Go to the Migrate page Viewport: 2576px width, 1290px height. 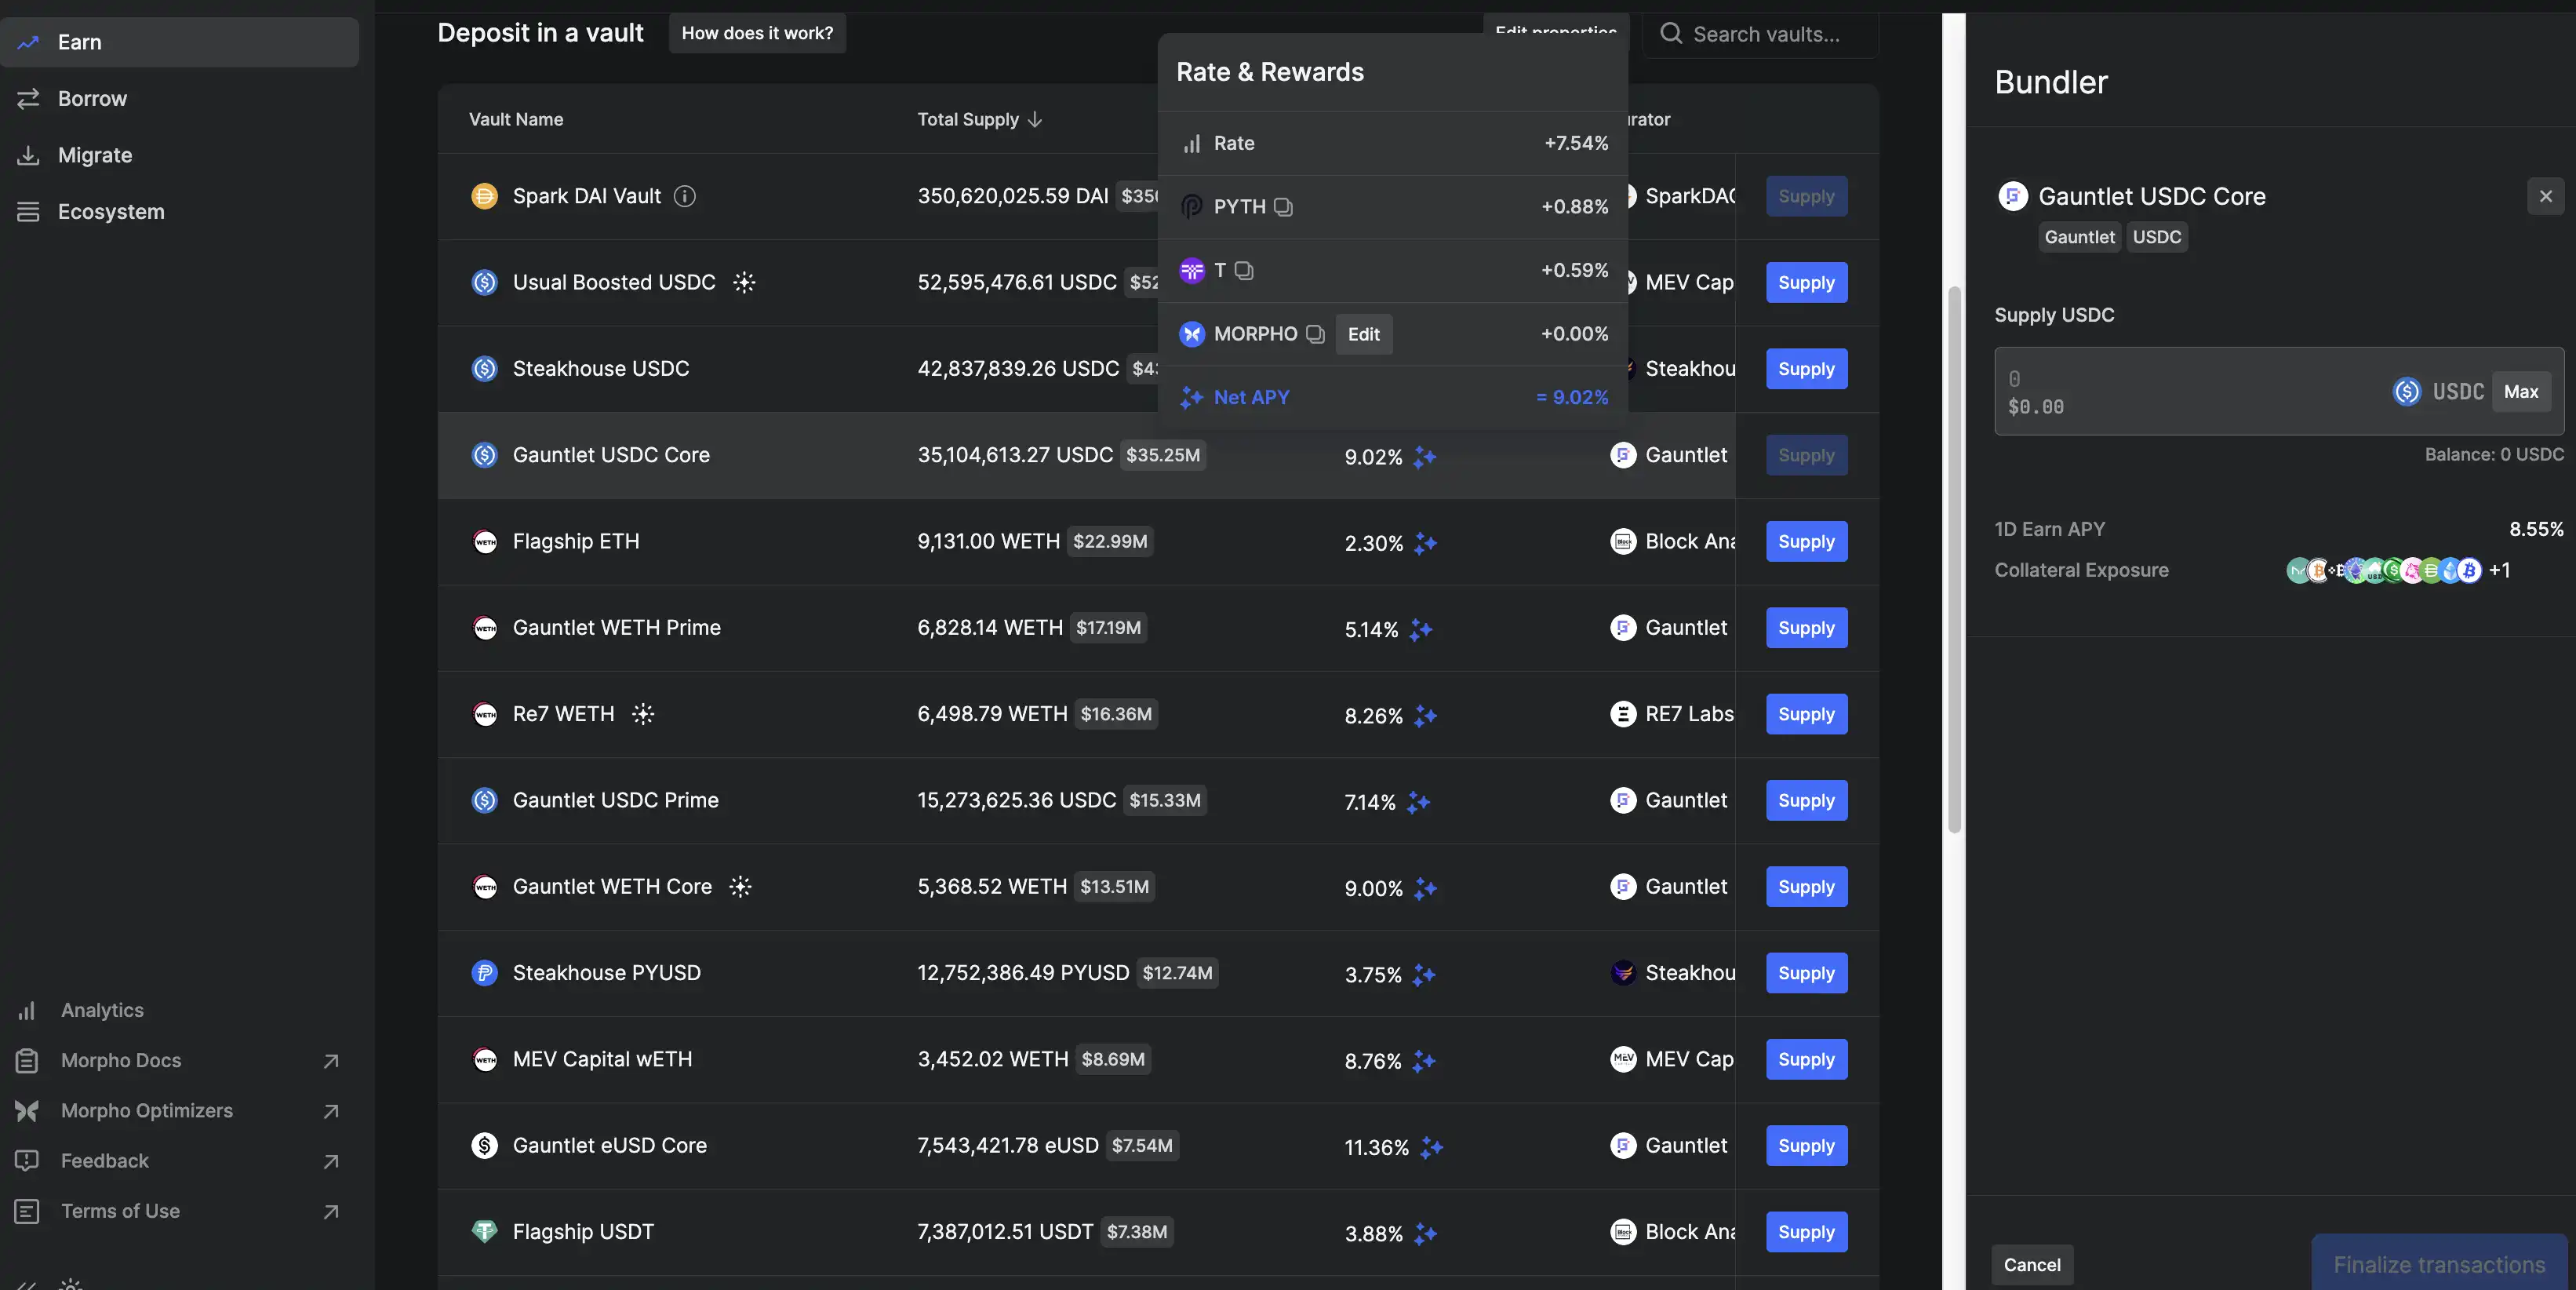coord(94,155)
